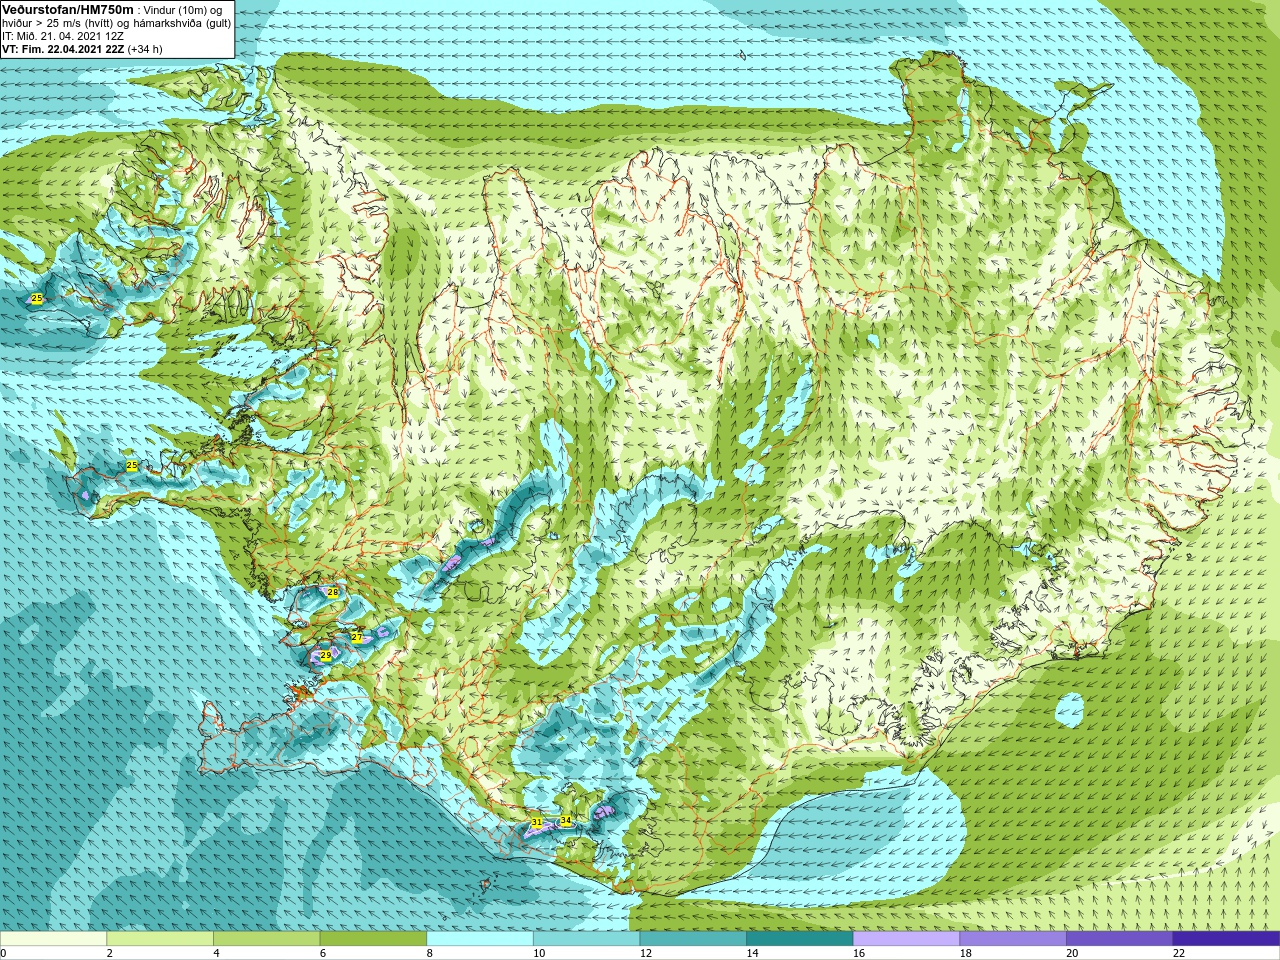
Task: Click the scale number 16 under the legend
Action: pyautogui.click(x=858, y=953)
